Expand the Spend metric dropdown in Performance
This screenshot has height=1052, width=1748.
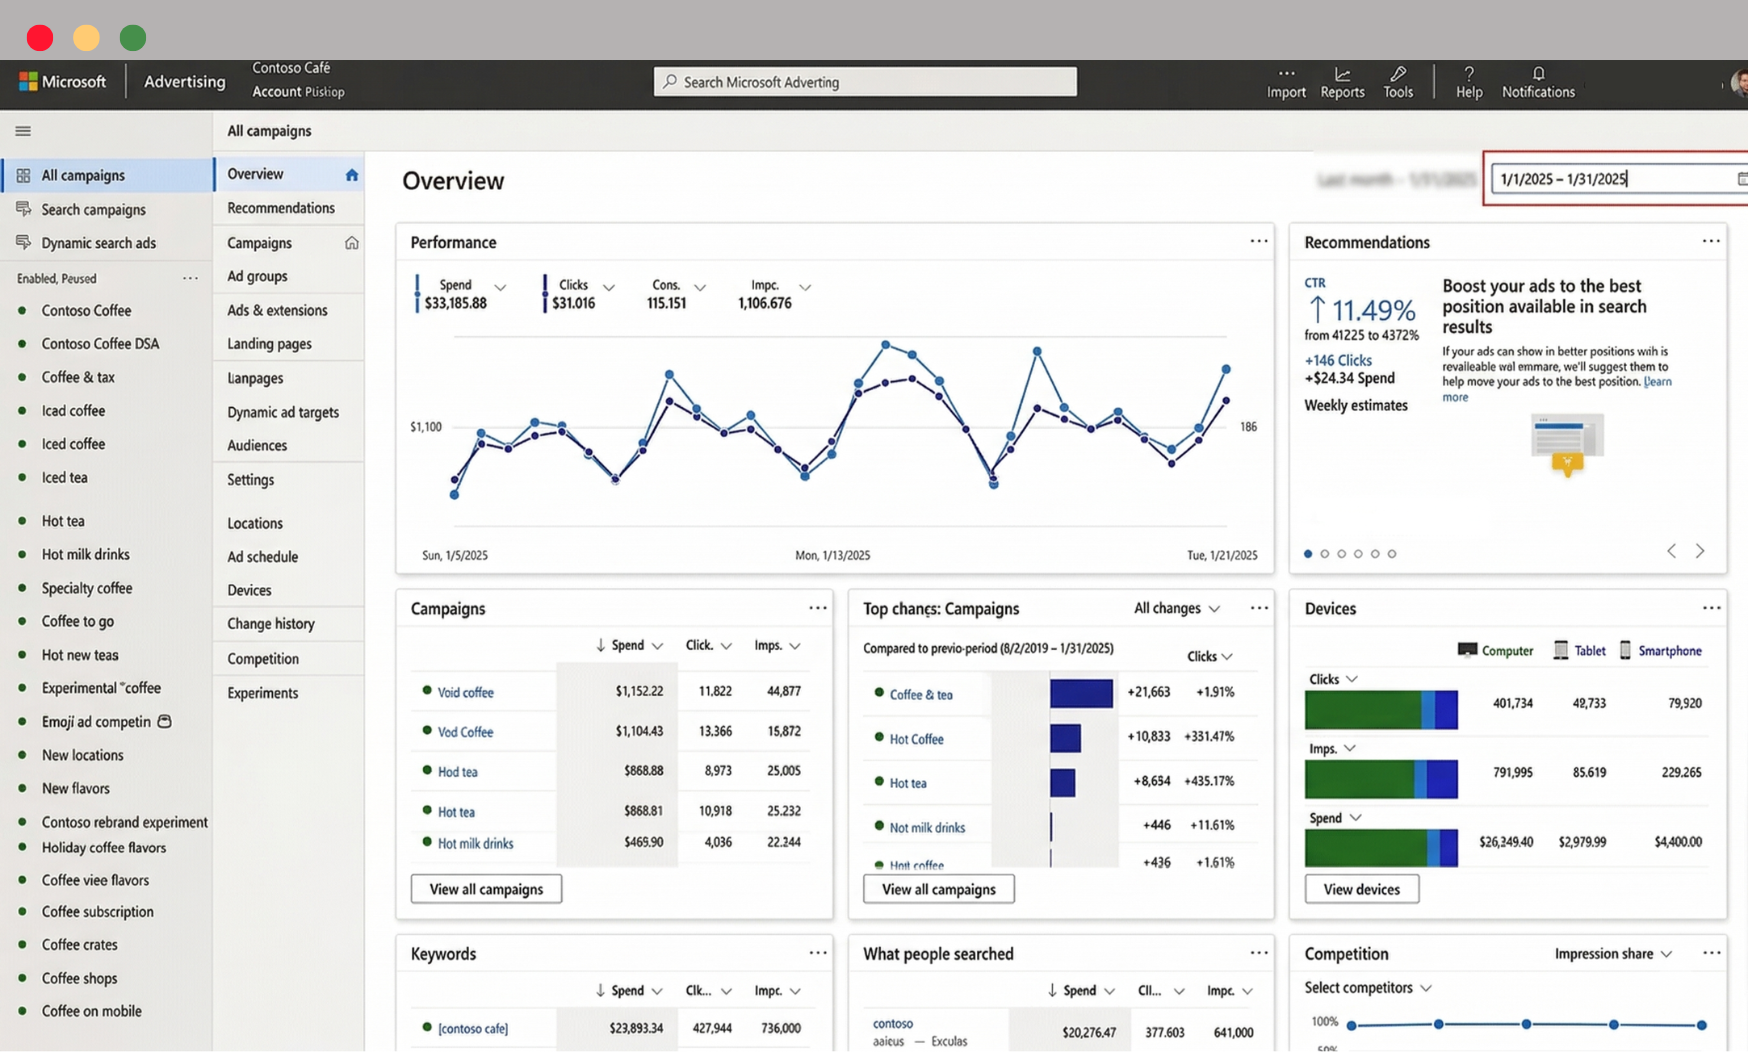click(500, 288)
